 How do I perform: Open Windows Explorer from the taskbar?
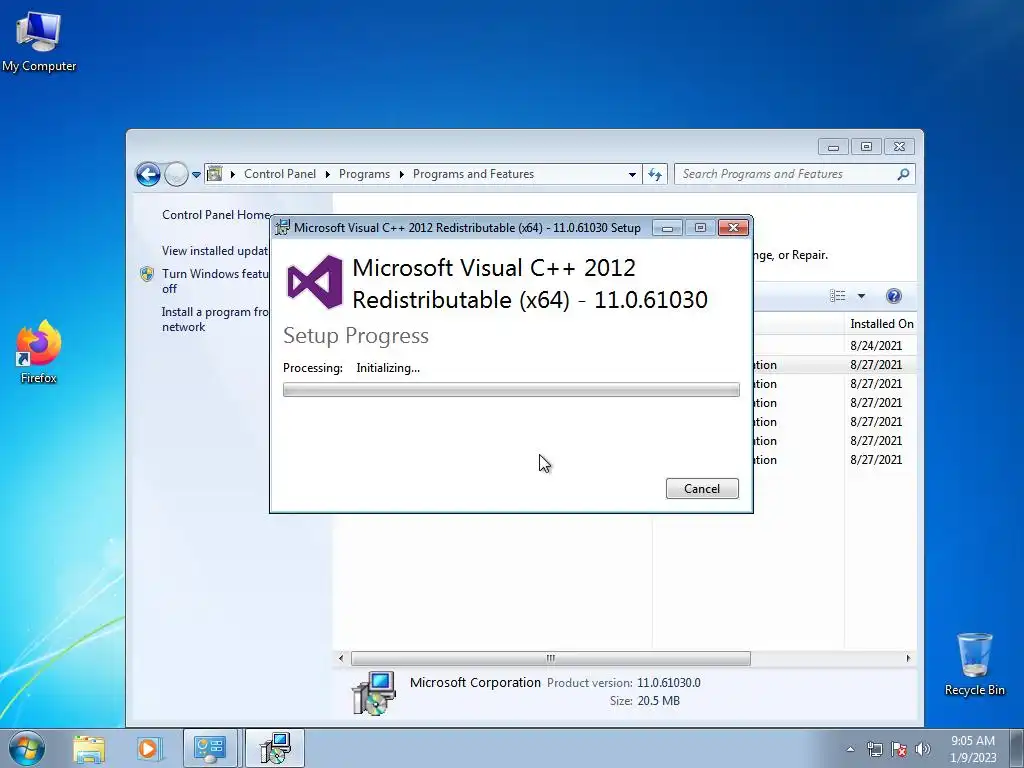[x=89, y=748]
